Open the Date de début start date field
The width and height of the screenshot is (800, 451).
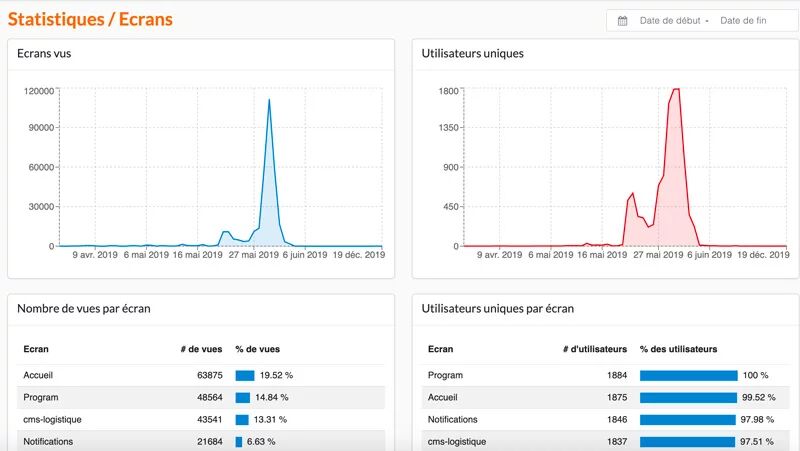[x=672, y=21]
